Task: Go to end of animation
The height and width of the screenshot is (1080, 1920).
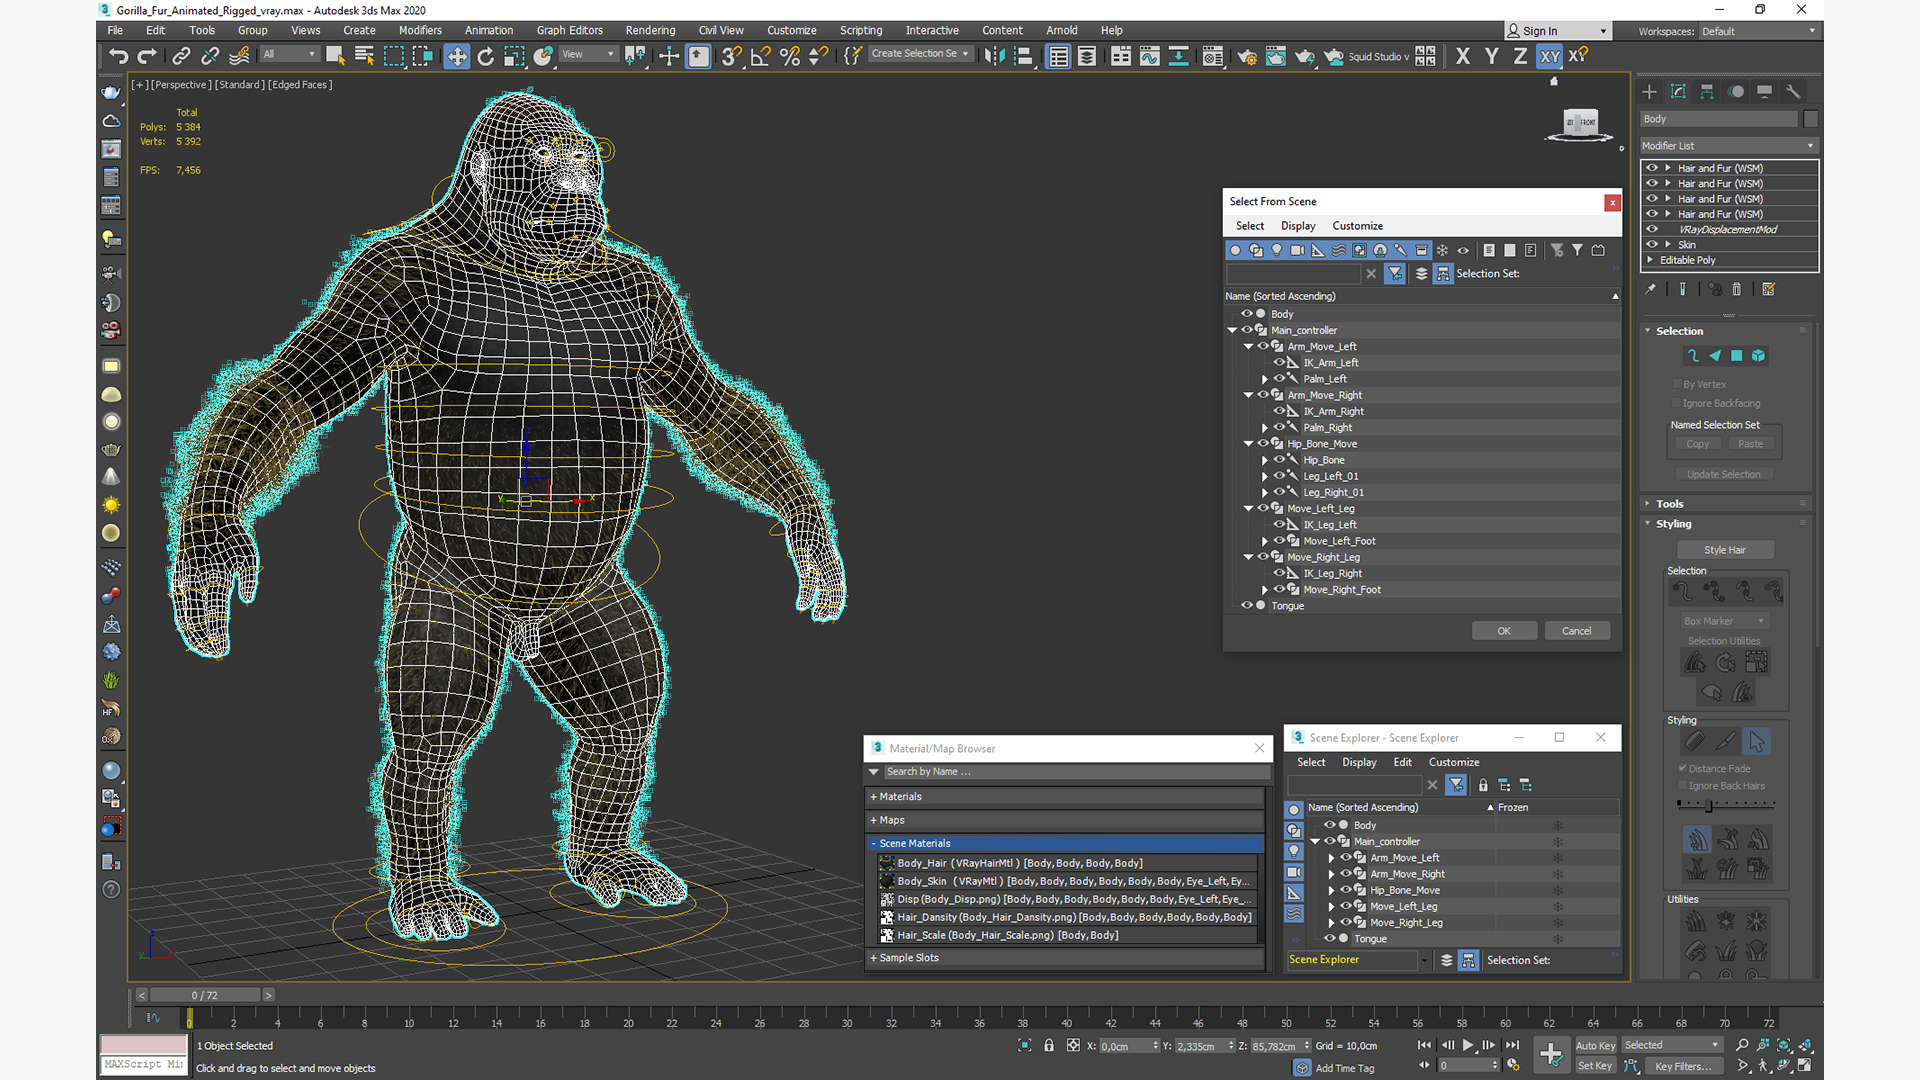Action: pos(1512,1045)
